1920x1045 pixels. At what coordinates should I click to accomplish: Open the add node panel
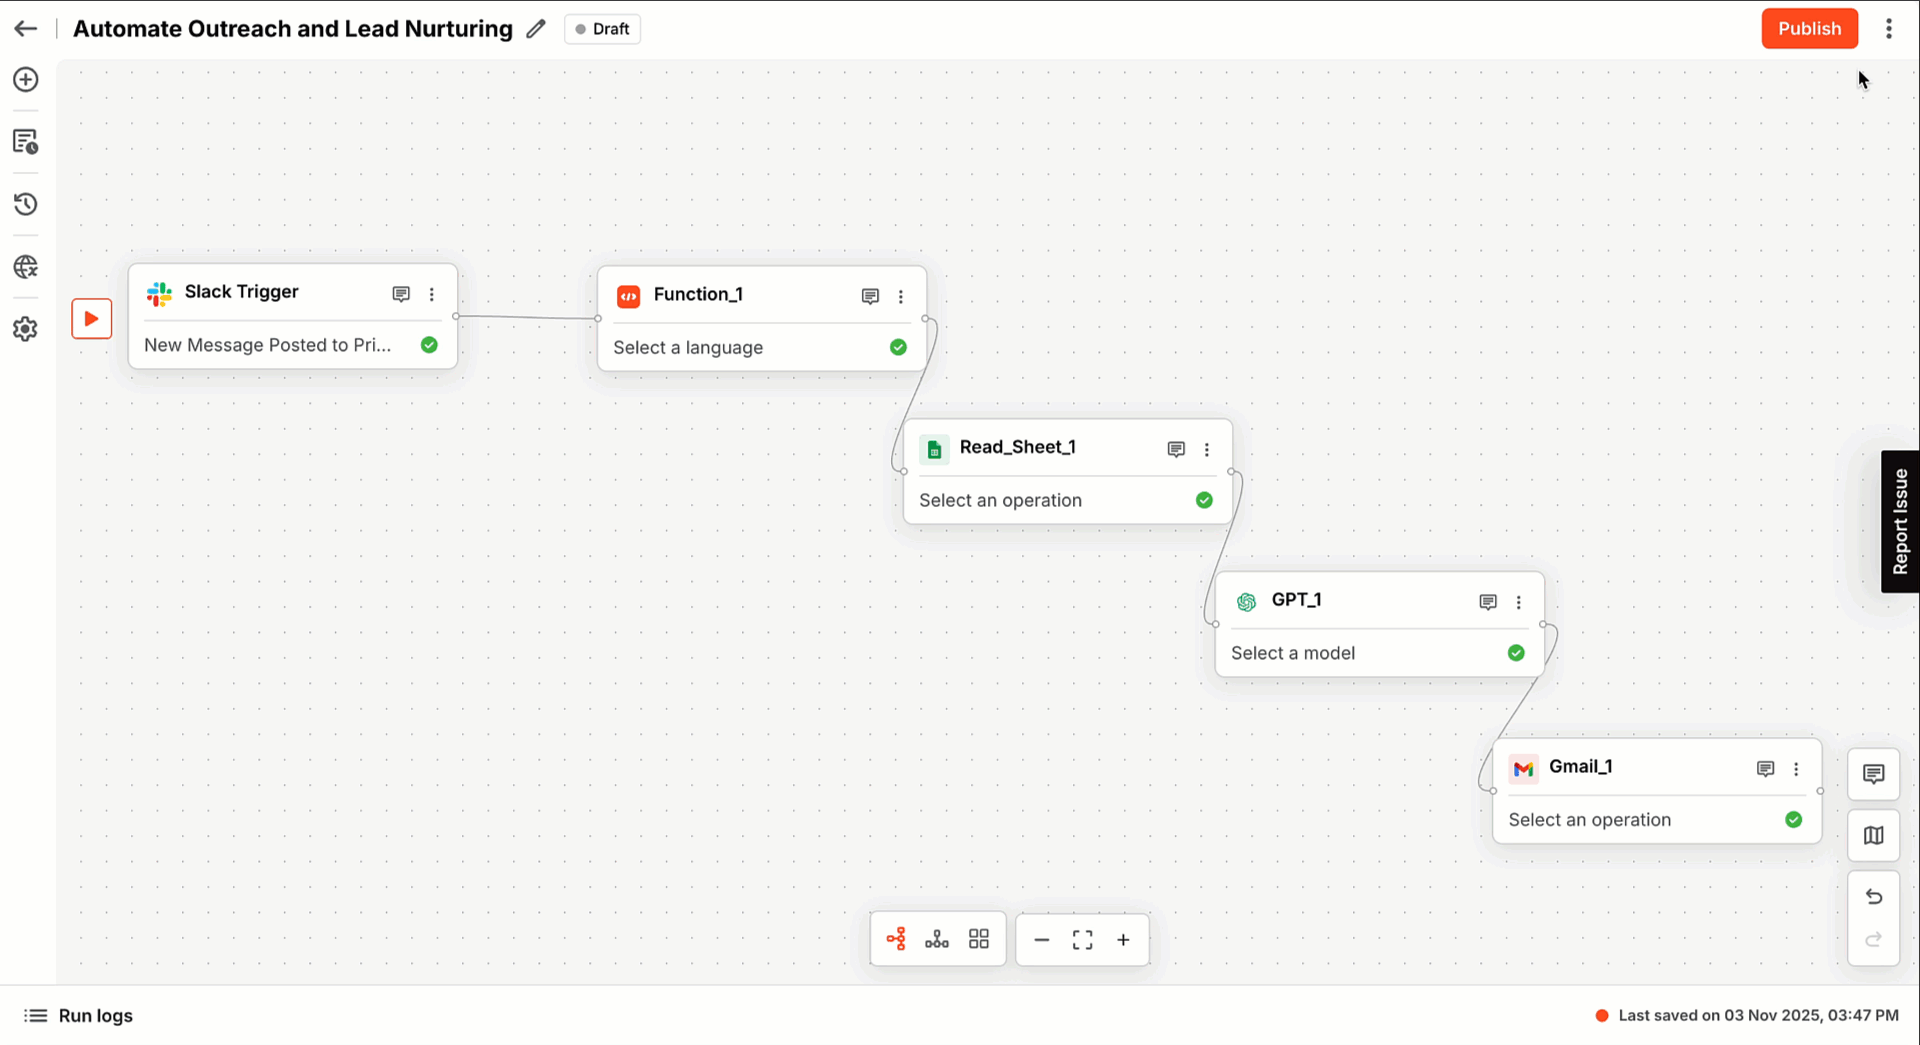tap(25, 80)
